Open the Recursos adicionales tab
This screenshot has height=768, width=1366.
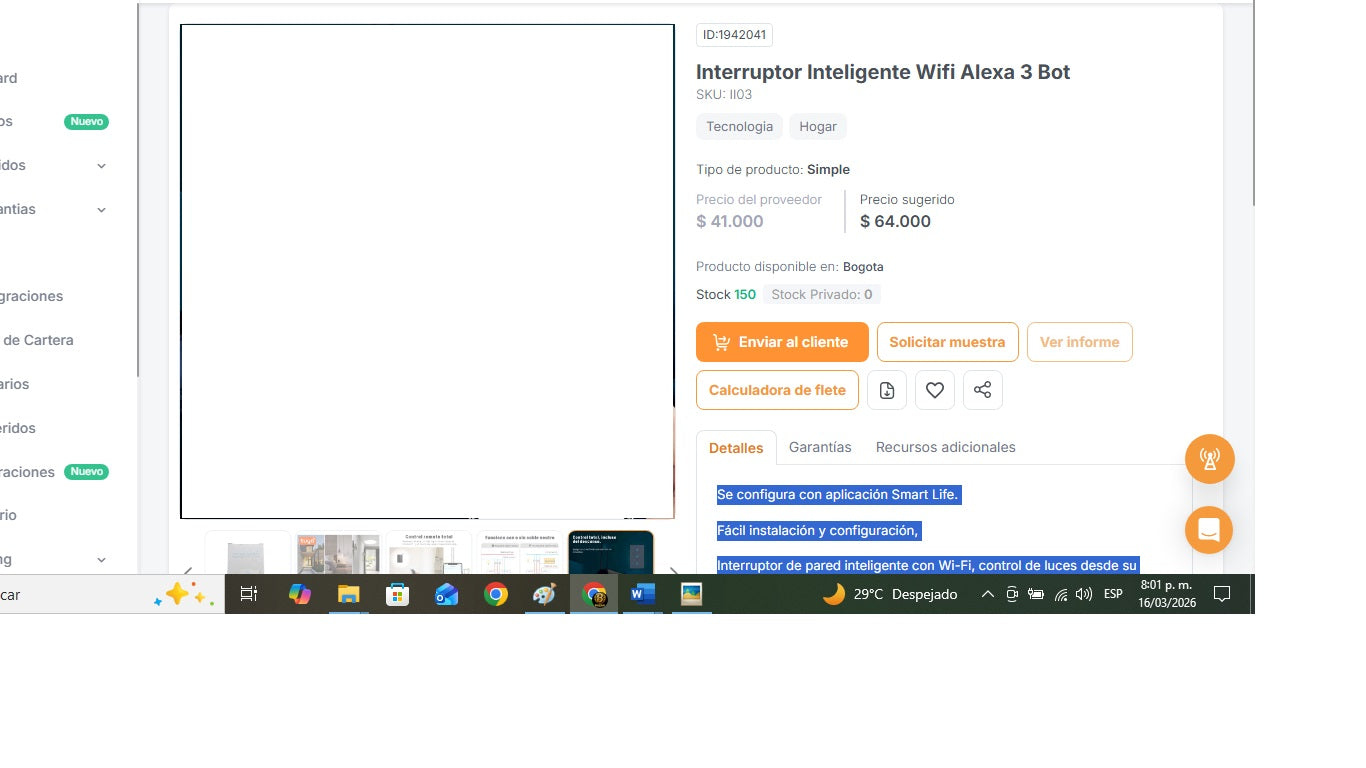click(x=945, y=448)
